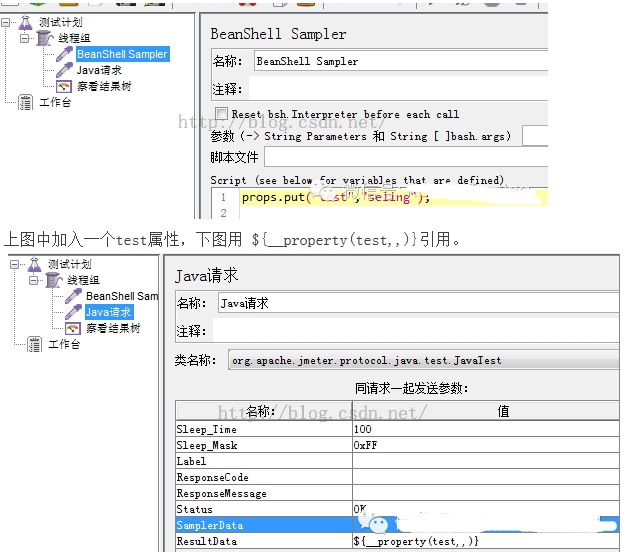
Task: Collapse 线程组 node in lower tree
Action: (34, 281)
